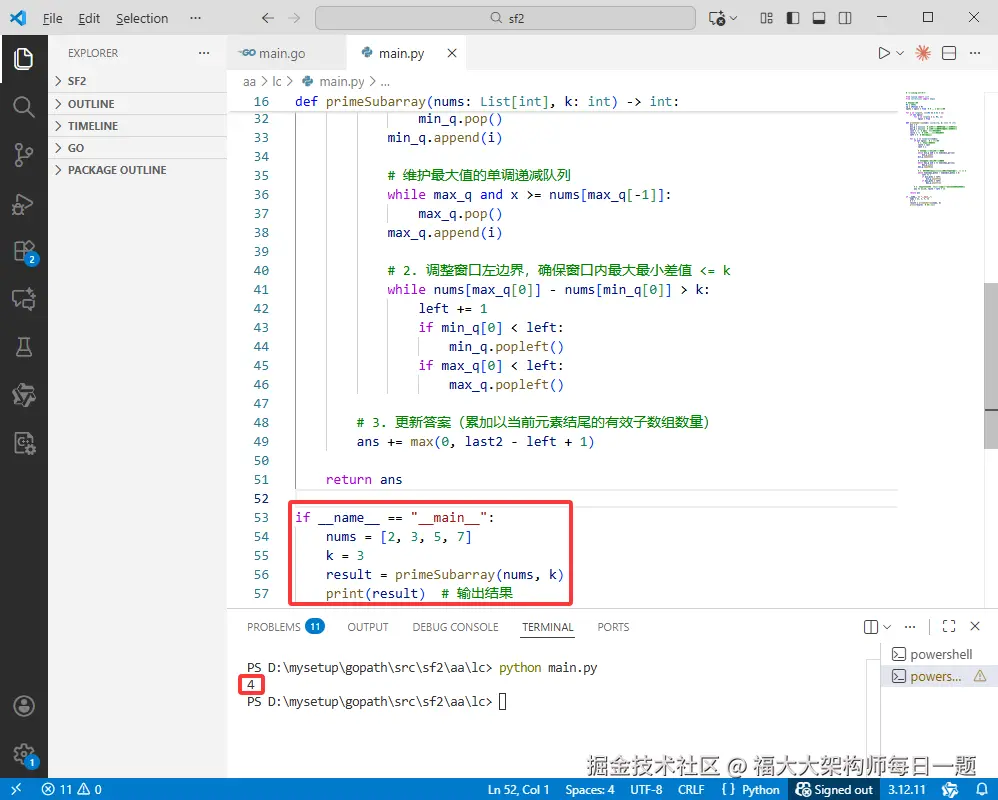Click the aa breadcrumb segment

coord(249,81)
